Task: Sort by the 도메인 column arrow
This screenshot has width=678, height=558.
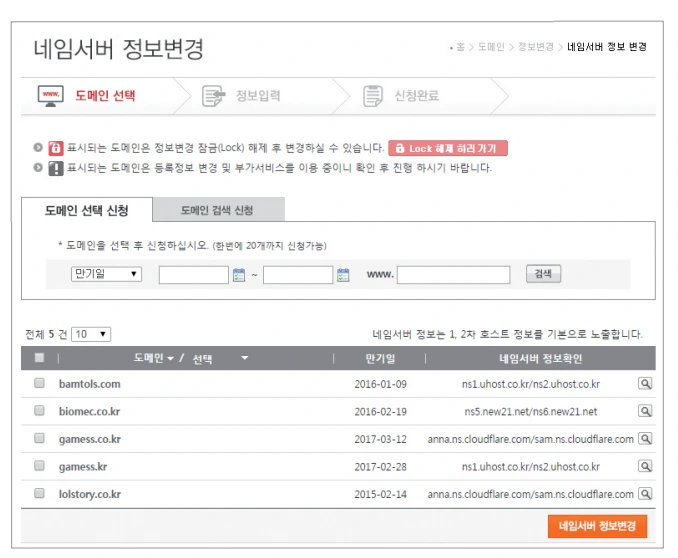Action: click(x=170, y=359)
